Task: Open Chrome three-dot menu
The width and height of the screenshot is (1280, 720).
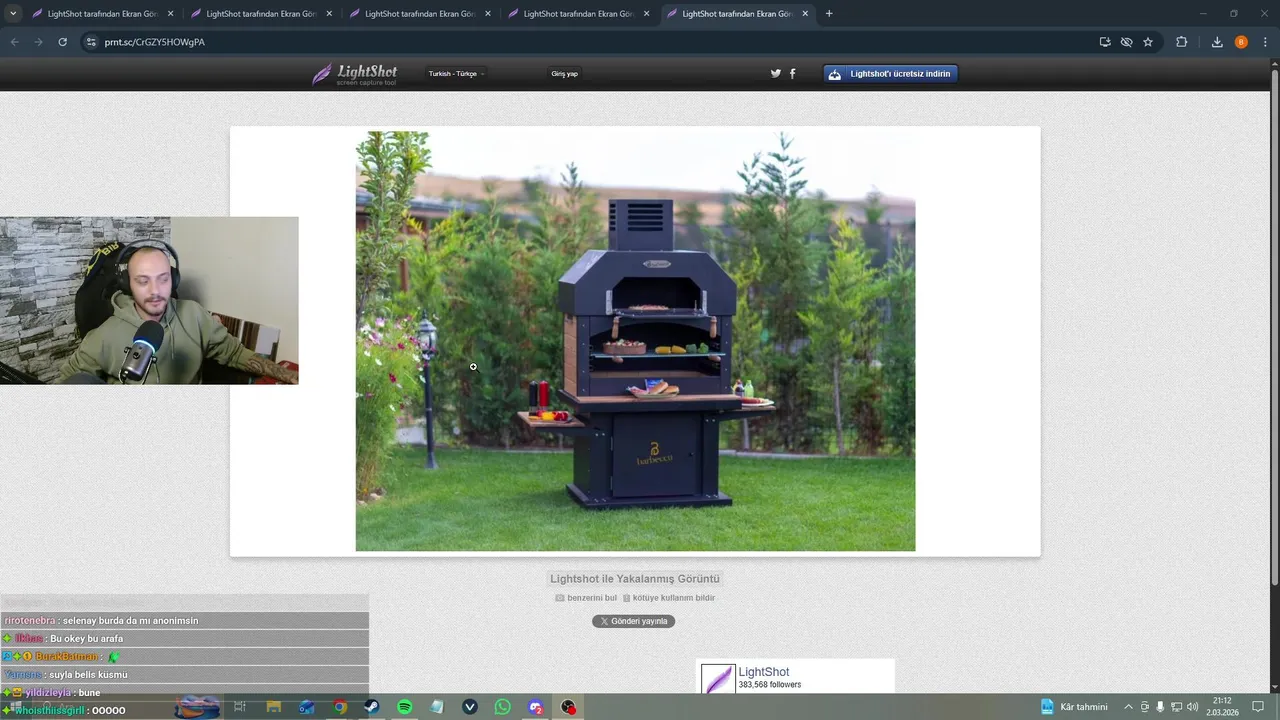Action: coord(1264,42)
